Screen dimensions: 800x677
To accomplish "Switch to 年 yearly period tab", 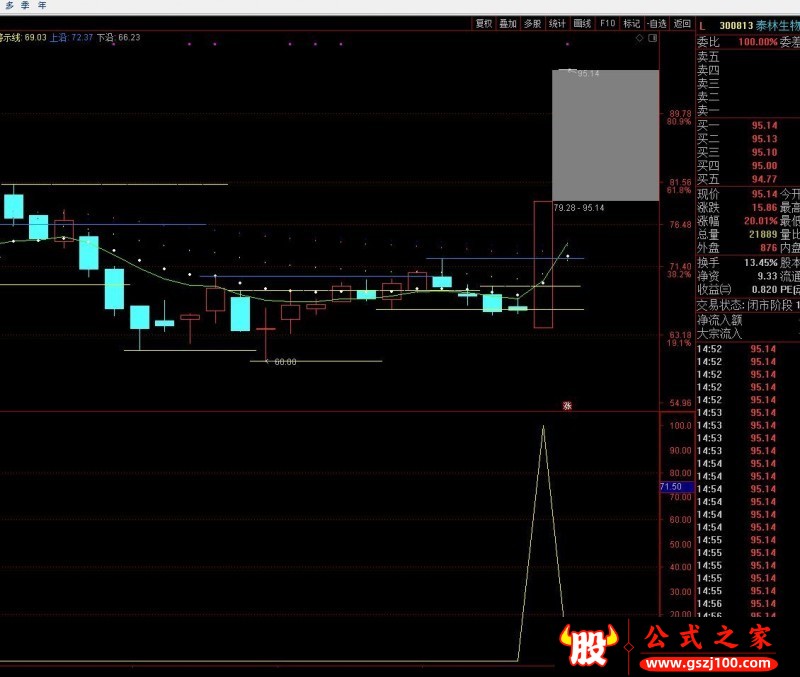I will 42,6.
